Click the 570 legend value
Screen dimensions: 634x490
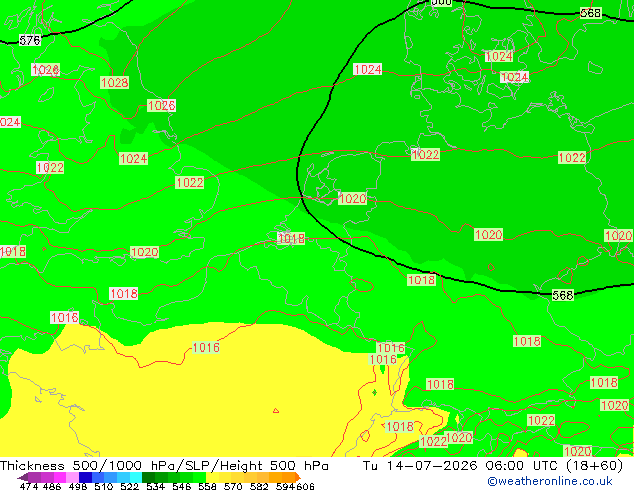(x=233, y=486)
